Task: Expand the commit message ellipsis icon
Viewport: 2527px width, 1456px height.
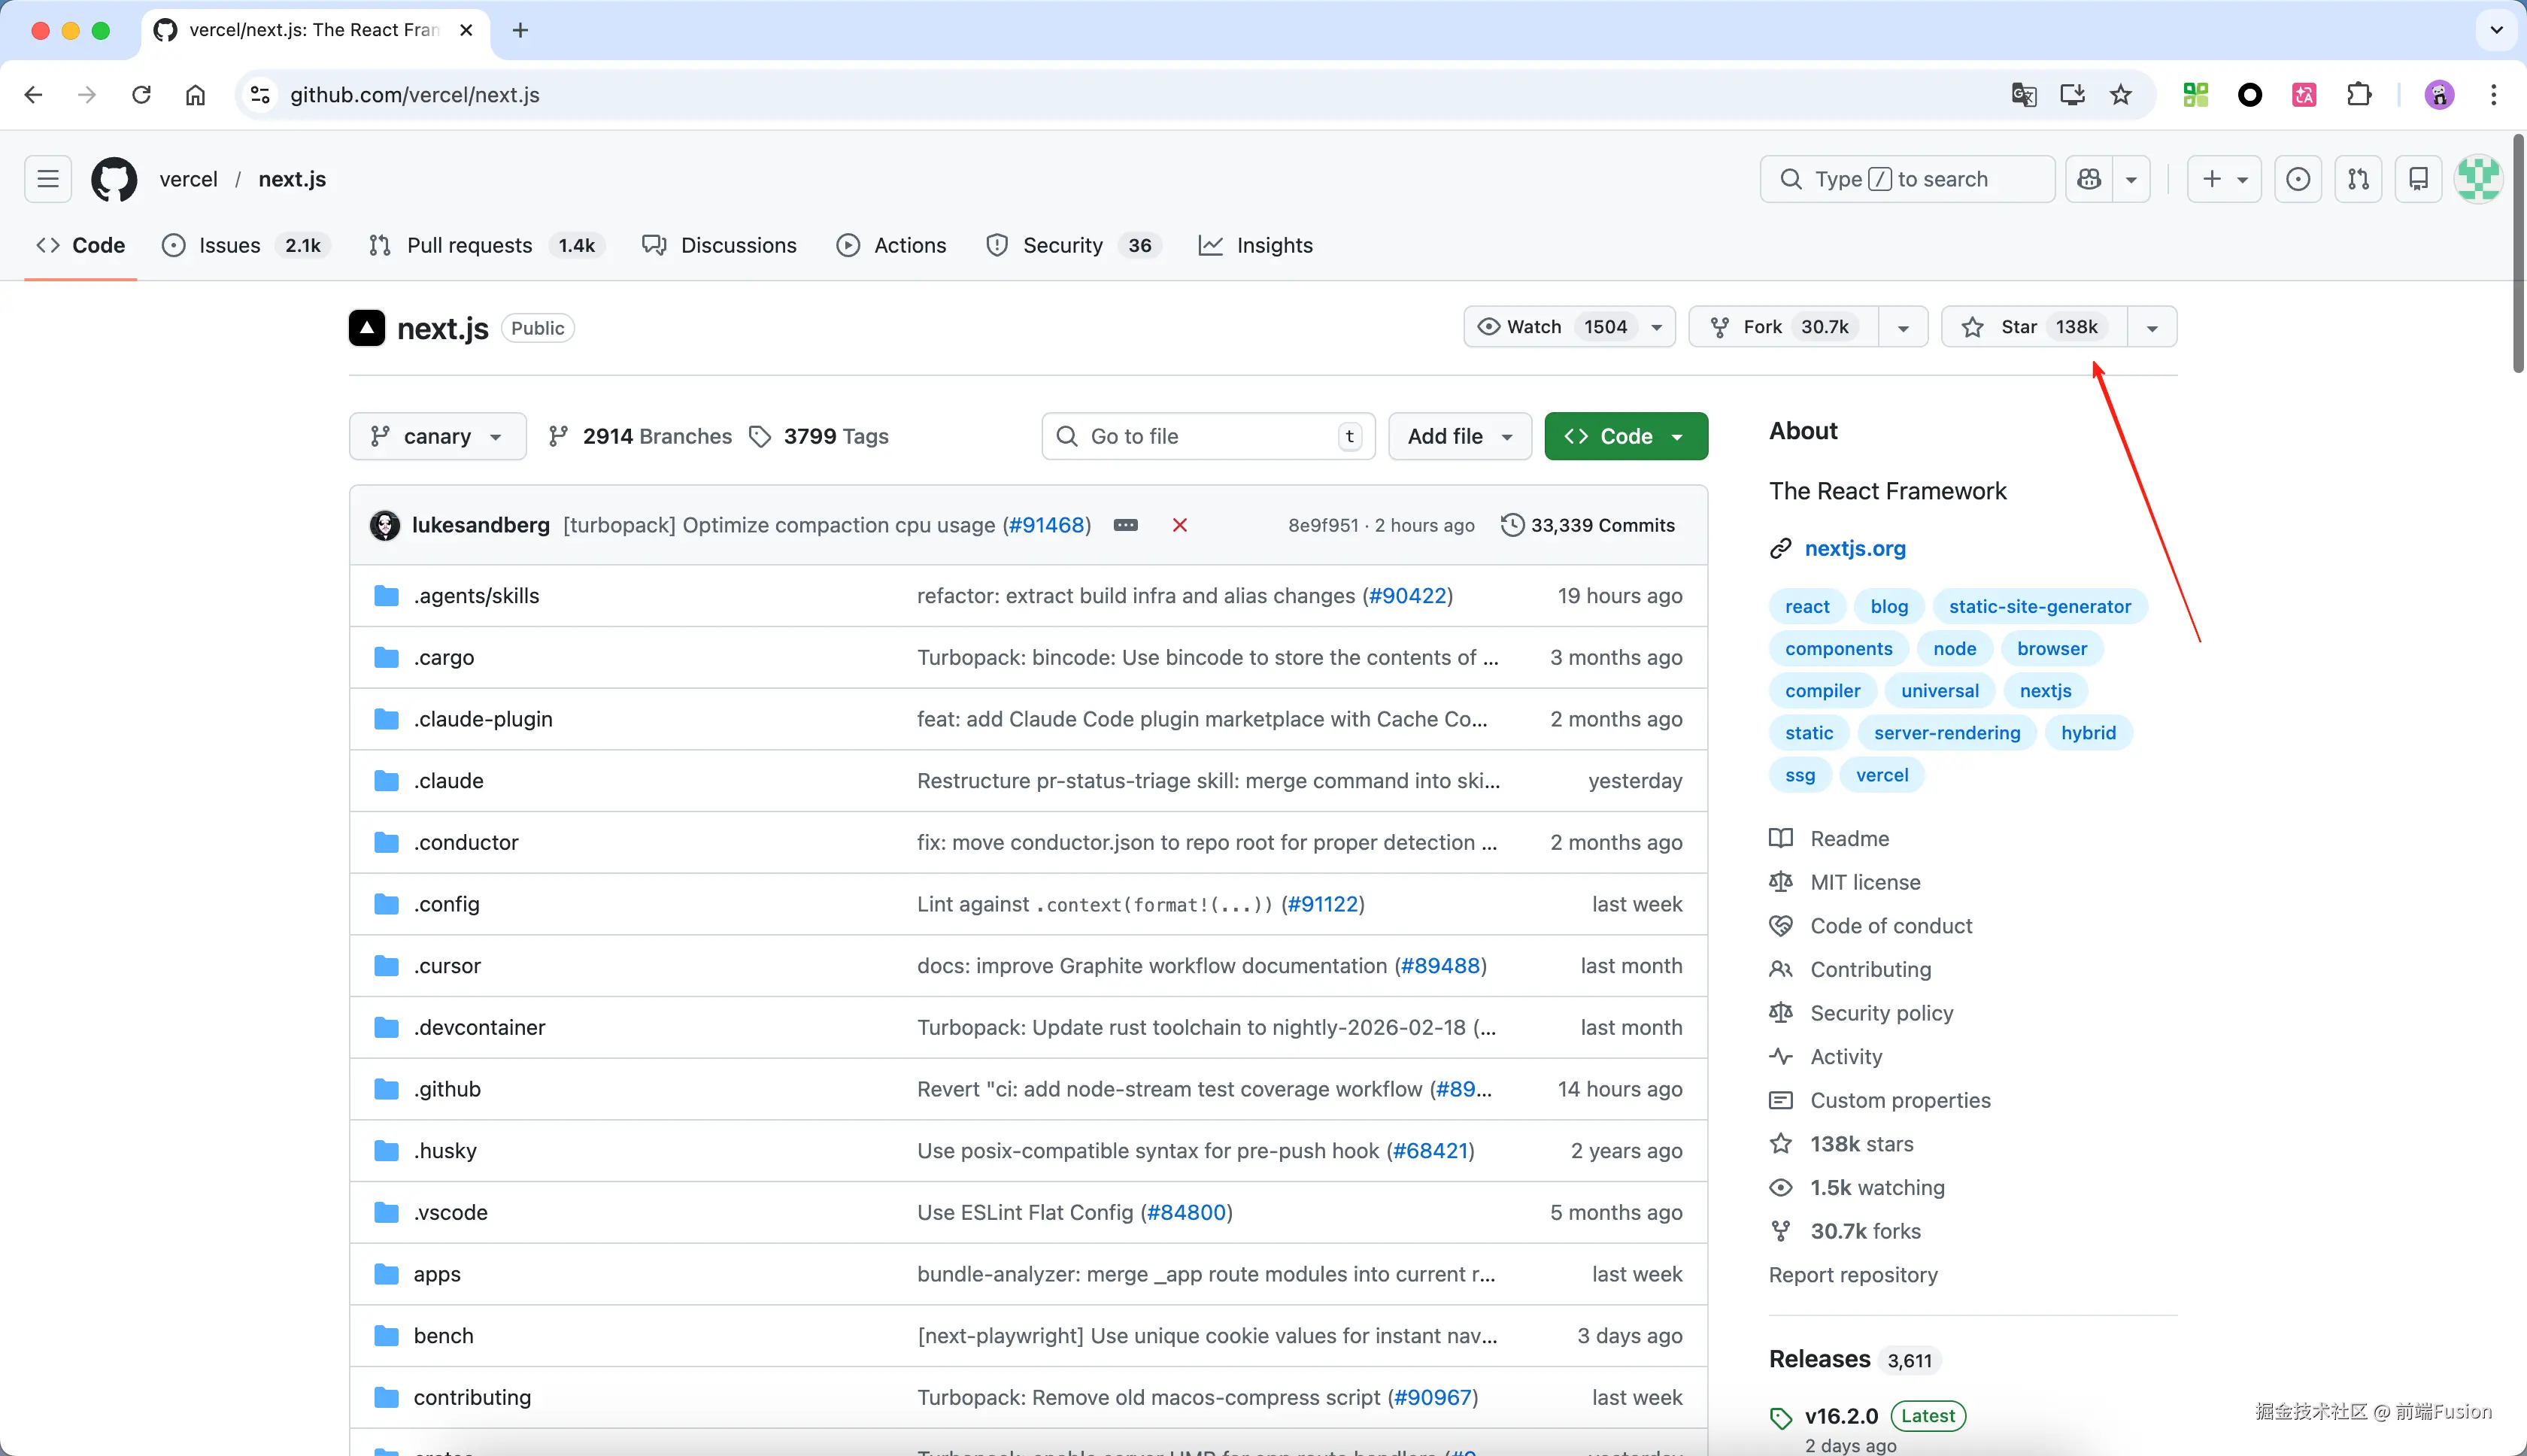Action: [x=1126, y=524]
